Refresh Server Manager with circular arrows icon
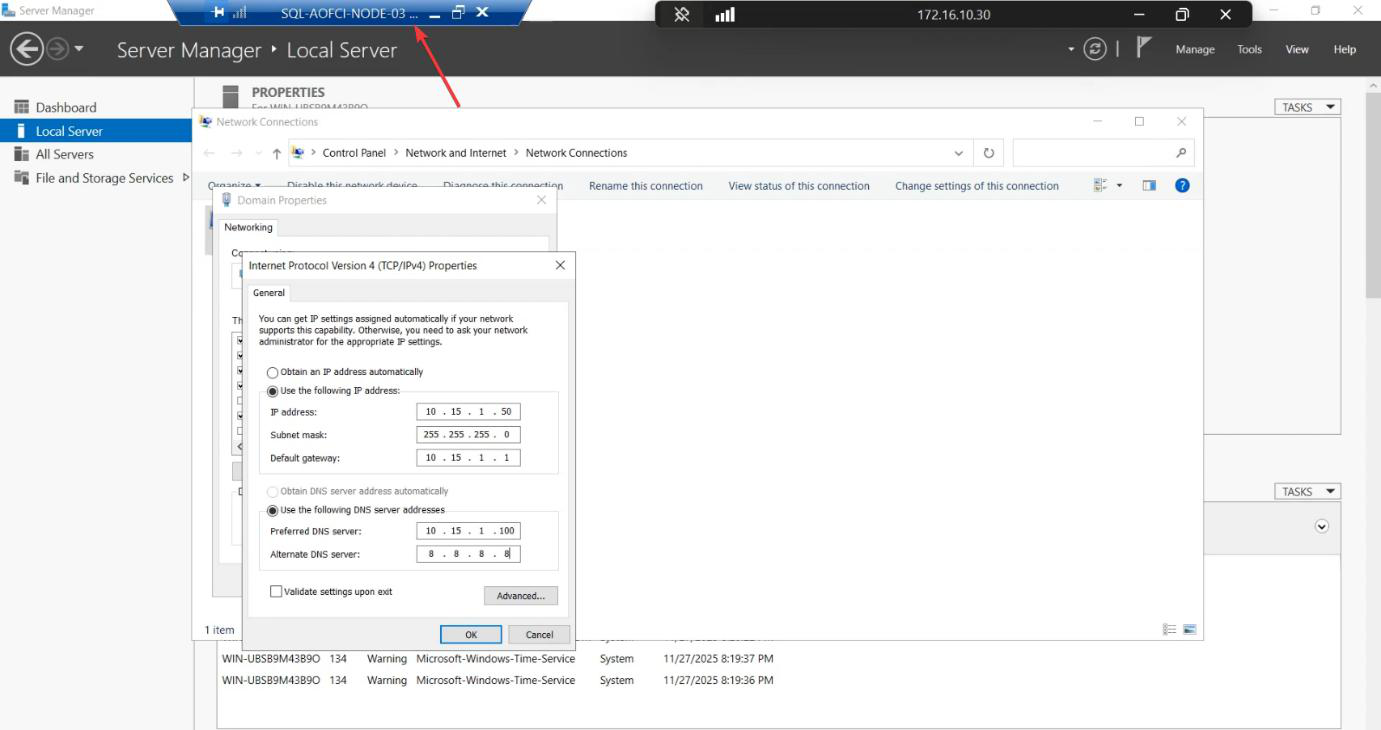 click(1096, 49)
